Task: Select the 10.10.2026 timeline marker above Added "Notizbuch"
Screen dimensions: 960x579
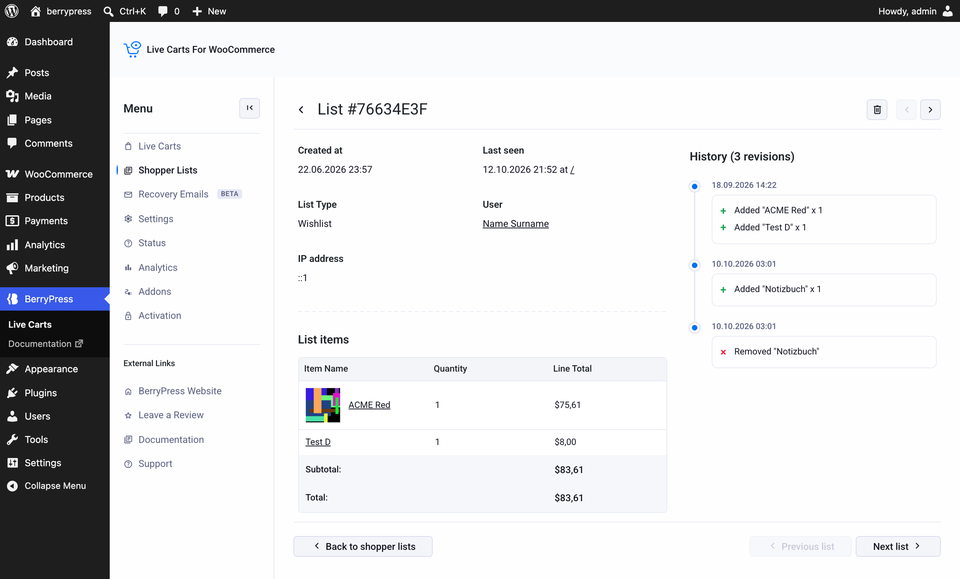Action: 694,265
